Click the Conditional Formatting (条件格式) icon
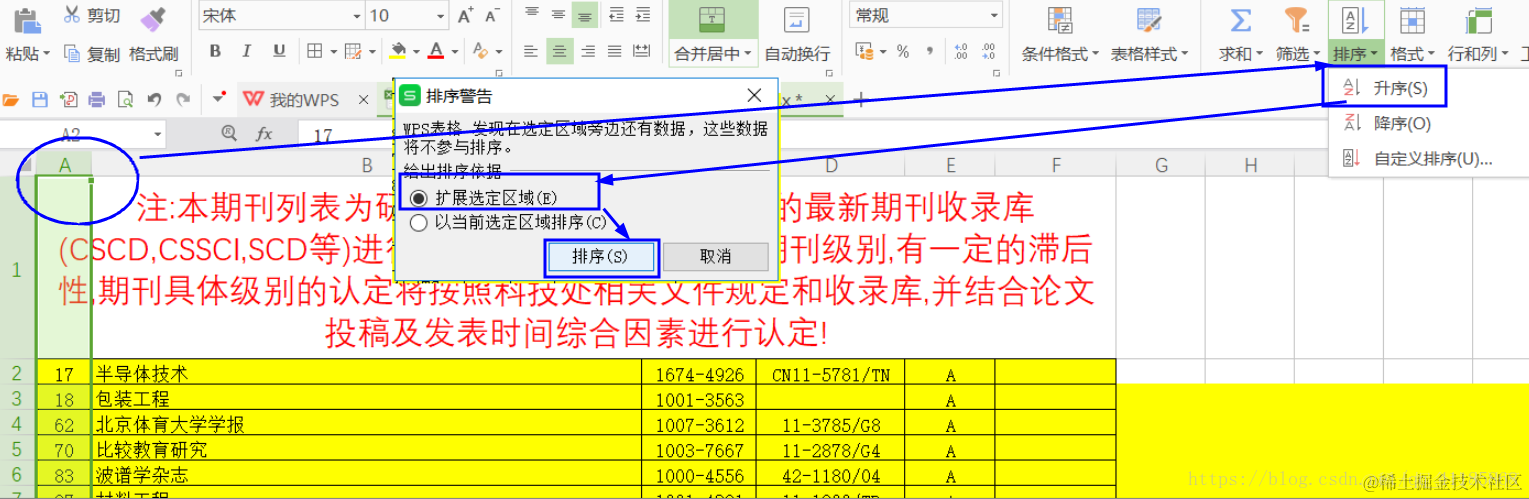Image resolution: width=1529 pixels, height=499 pixels. pos(1060,20)
